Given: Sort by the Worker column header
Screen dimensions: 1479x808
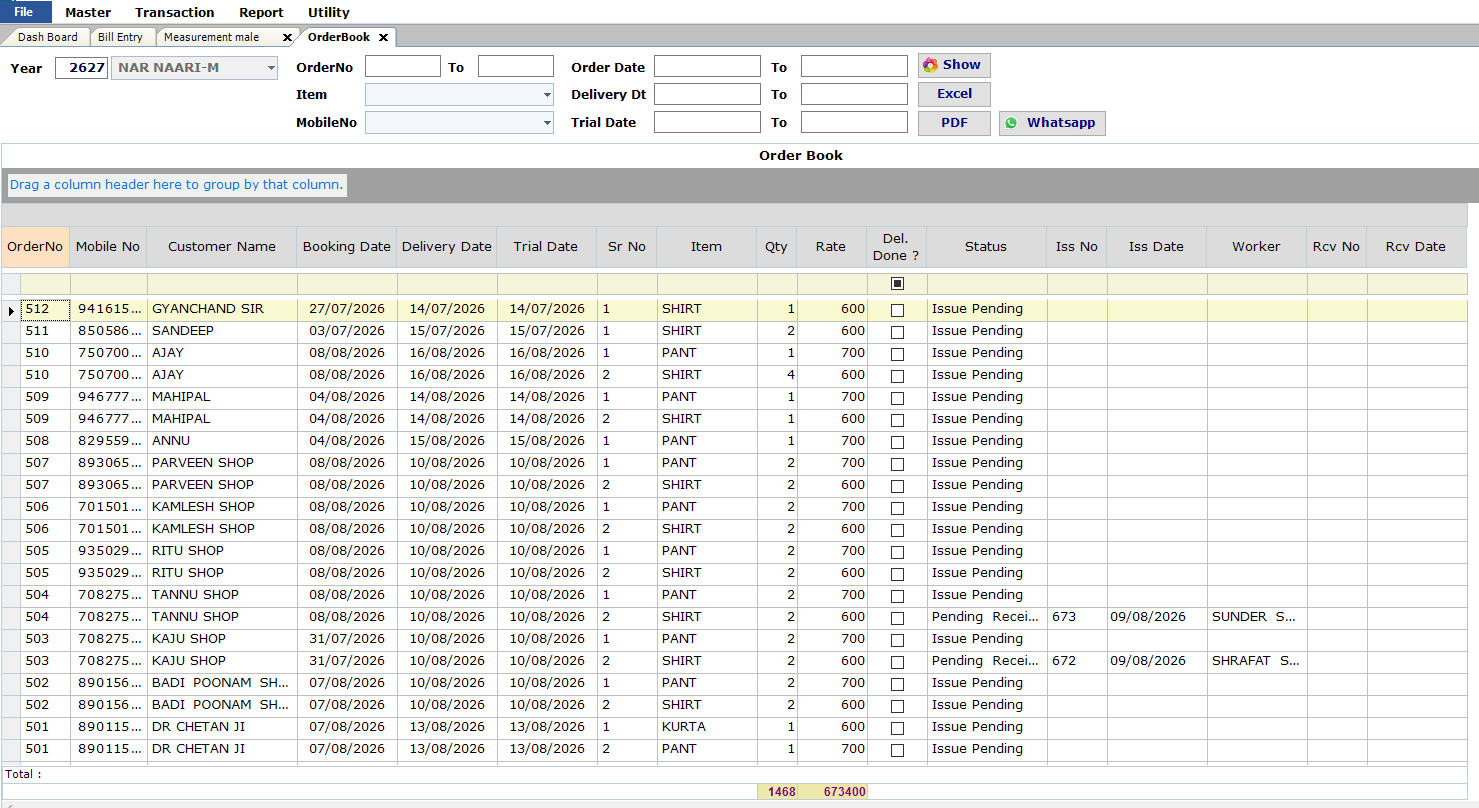Looking at the screenshot, I should pos(1256,247).
